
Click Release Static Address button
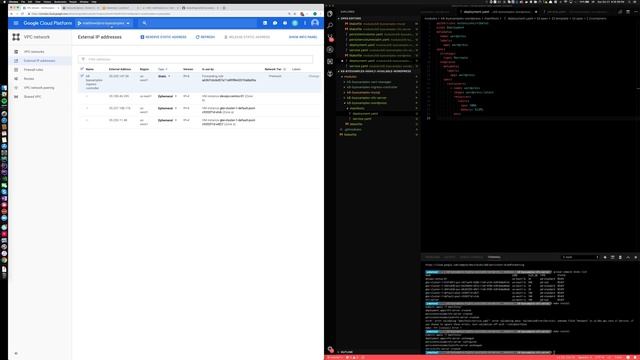click(x=247, y=37)
